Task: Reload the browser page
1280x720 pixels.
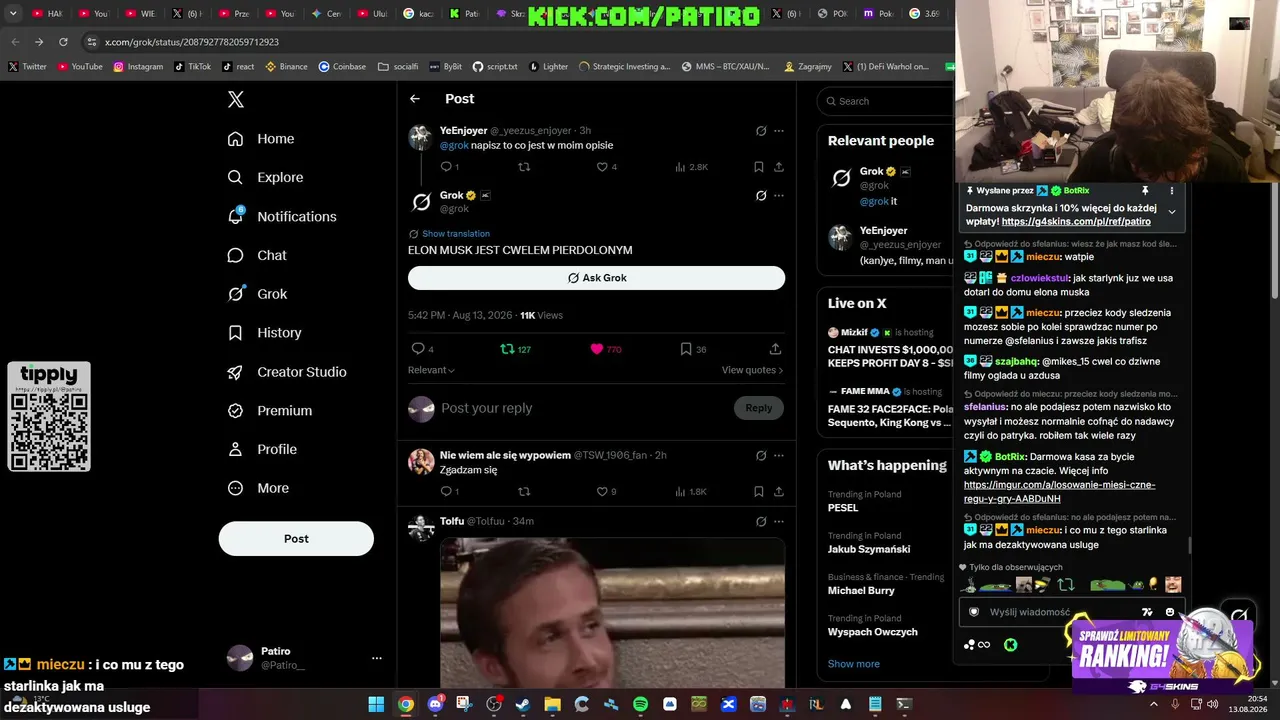Action: [63, 42]
